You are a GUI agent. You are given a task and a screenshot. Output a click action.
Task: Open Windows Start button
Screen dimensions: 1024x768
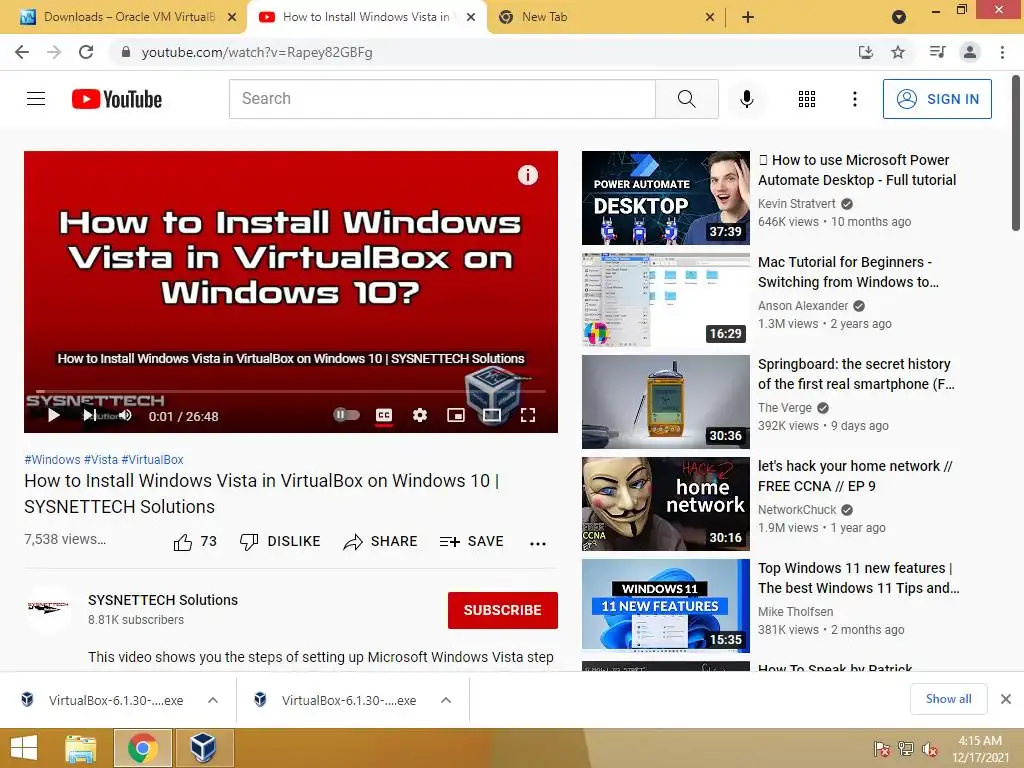click(x=24, y=748)
